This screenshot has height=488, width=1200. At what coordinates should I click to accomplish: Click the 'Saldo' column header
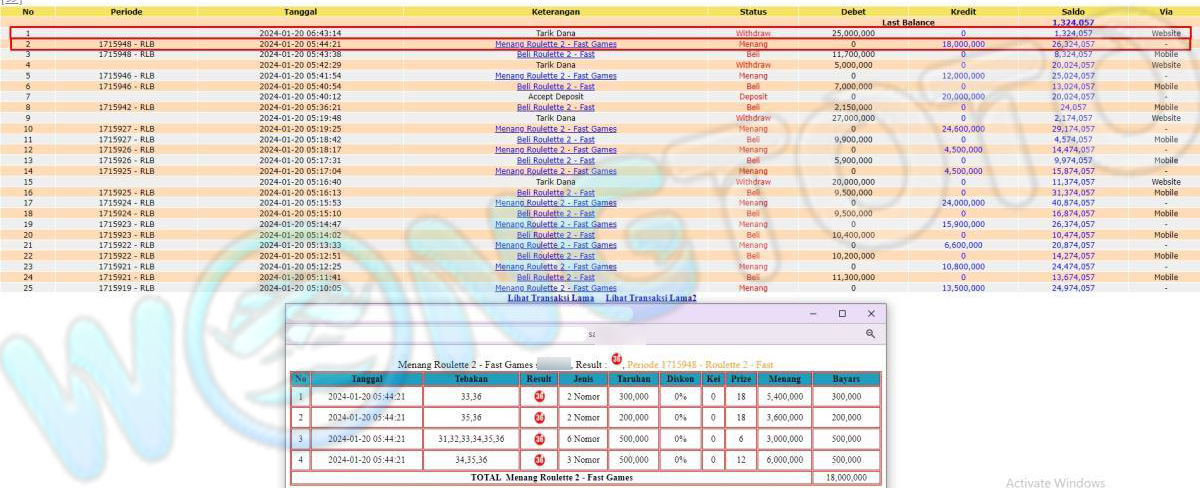pos(1073,12)
